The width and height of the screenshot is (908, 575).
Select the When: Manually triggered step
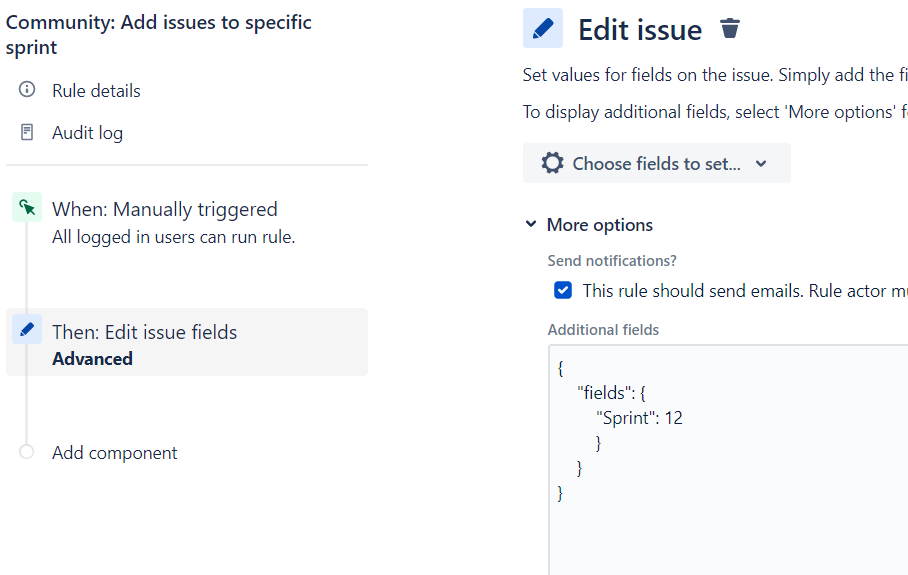pyautogui.click(x=165, y=210)
